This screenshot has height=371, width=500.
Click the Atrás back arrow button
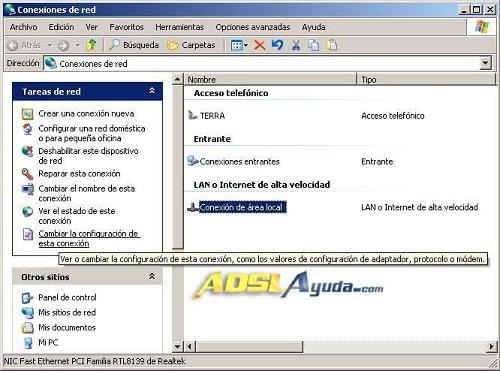[x=24, y=45]
